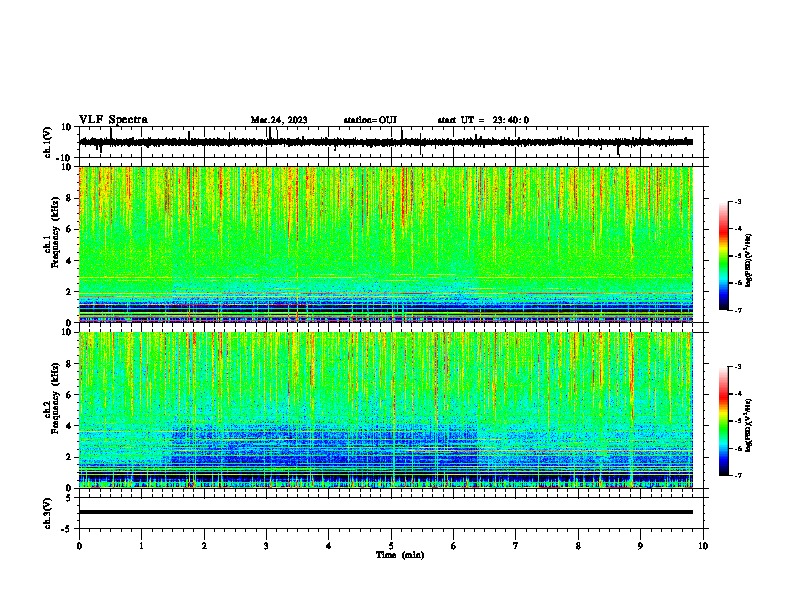Click the time axis tick label "10"
Image resolution: width=792 pixels, height=612 pixels.
point(703,546)
